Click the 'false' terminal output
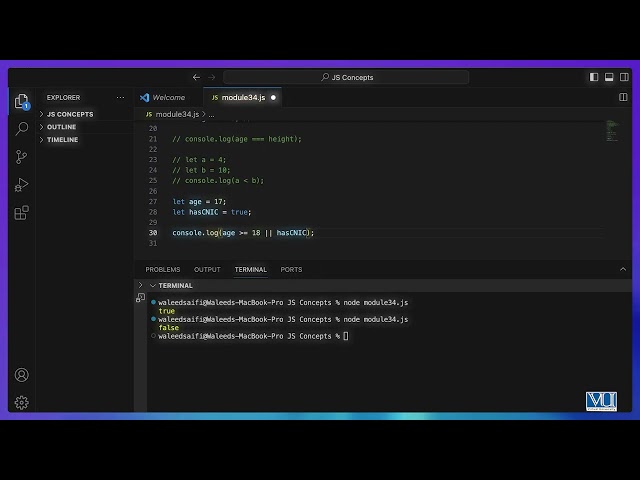Screen dimensions: 640x480 [x=169, y=328]
